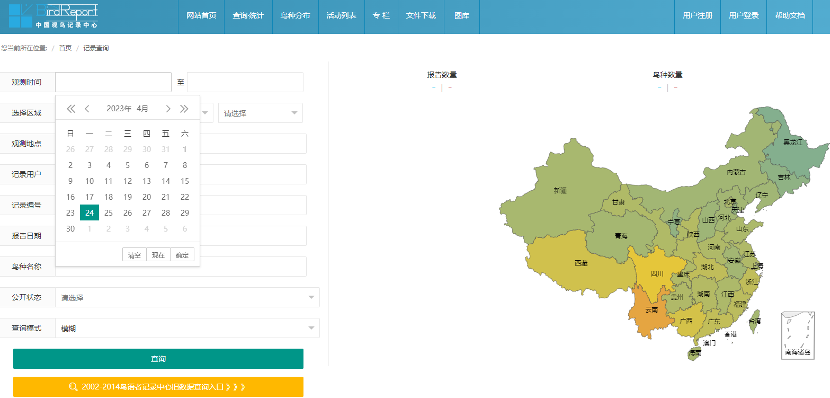Click 湖南 province on the map
Image resolution: width=830 pixels, height=398 pixels.
pos(703,293)
